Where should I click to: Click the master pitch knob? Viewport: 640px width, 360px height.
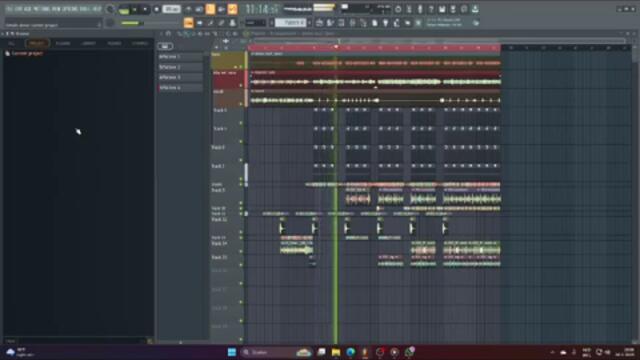(110, 23)
